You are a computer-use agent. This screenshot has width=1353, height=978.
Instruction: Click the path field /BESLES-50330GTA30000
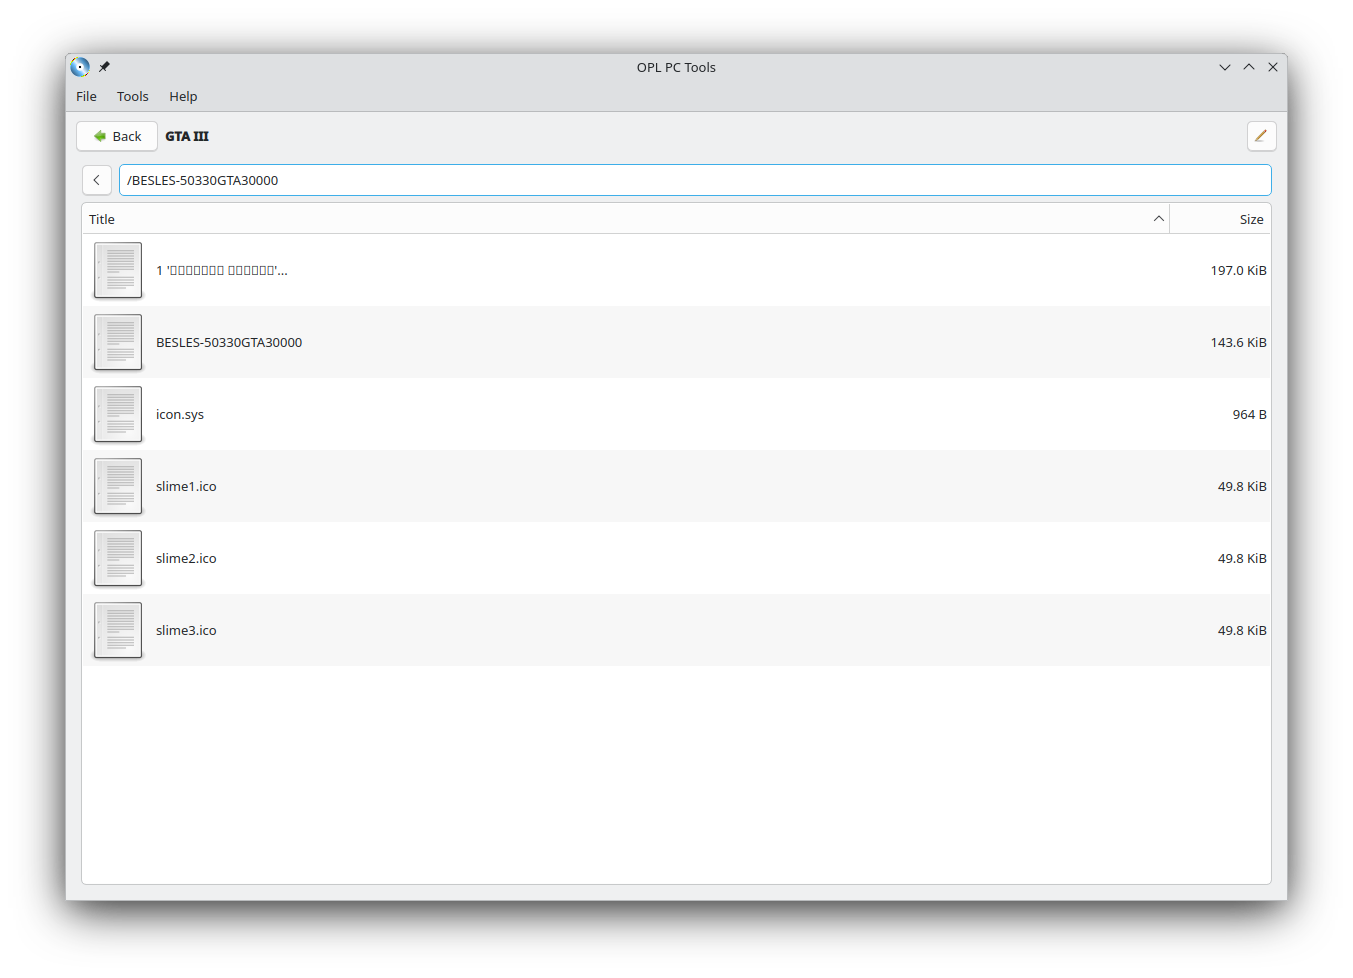695,180
